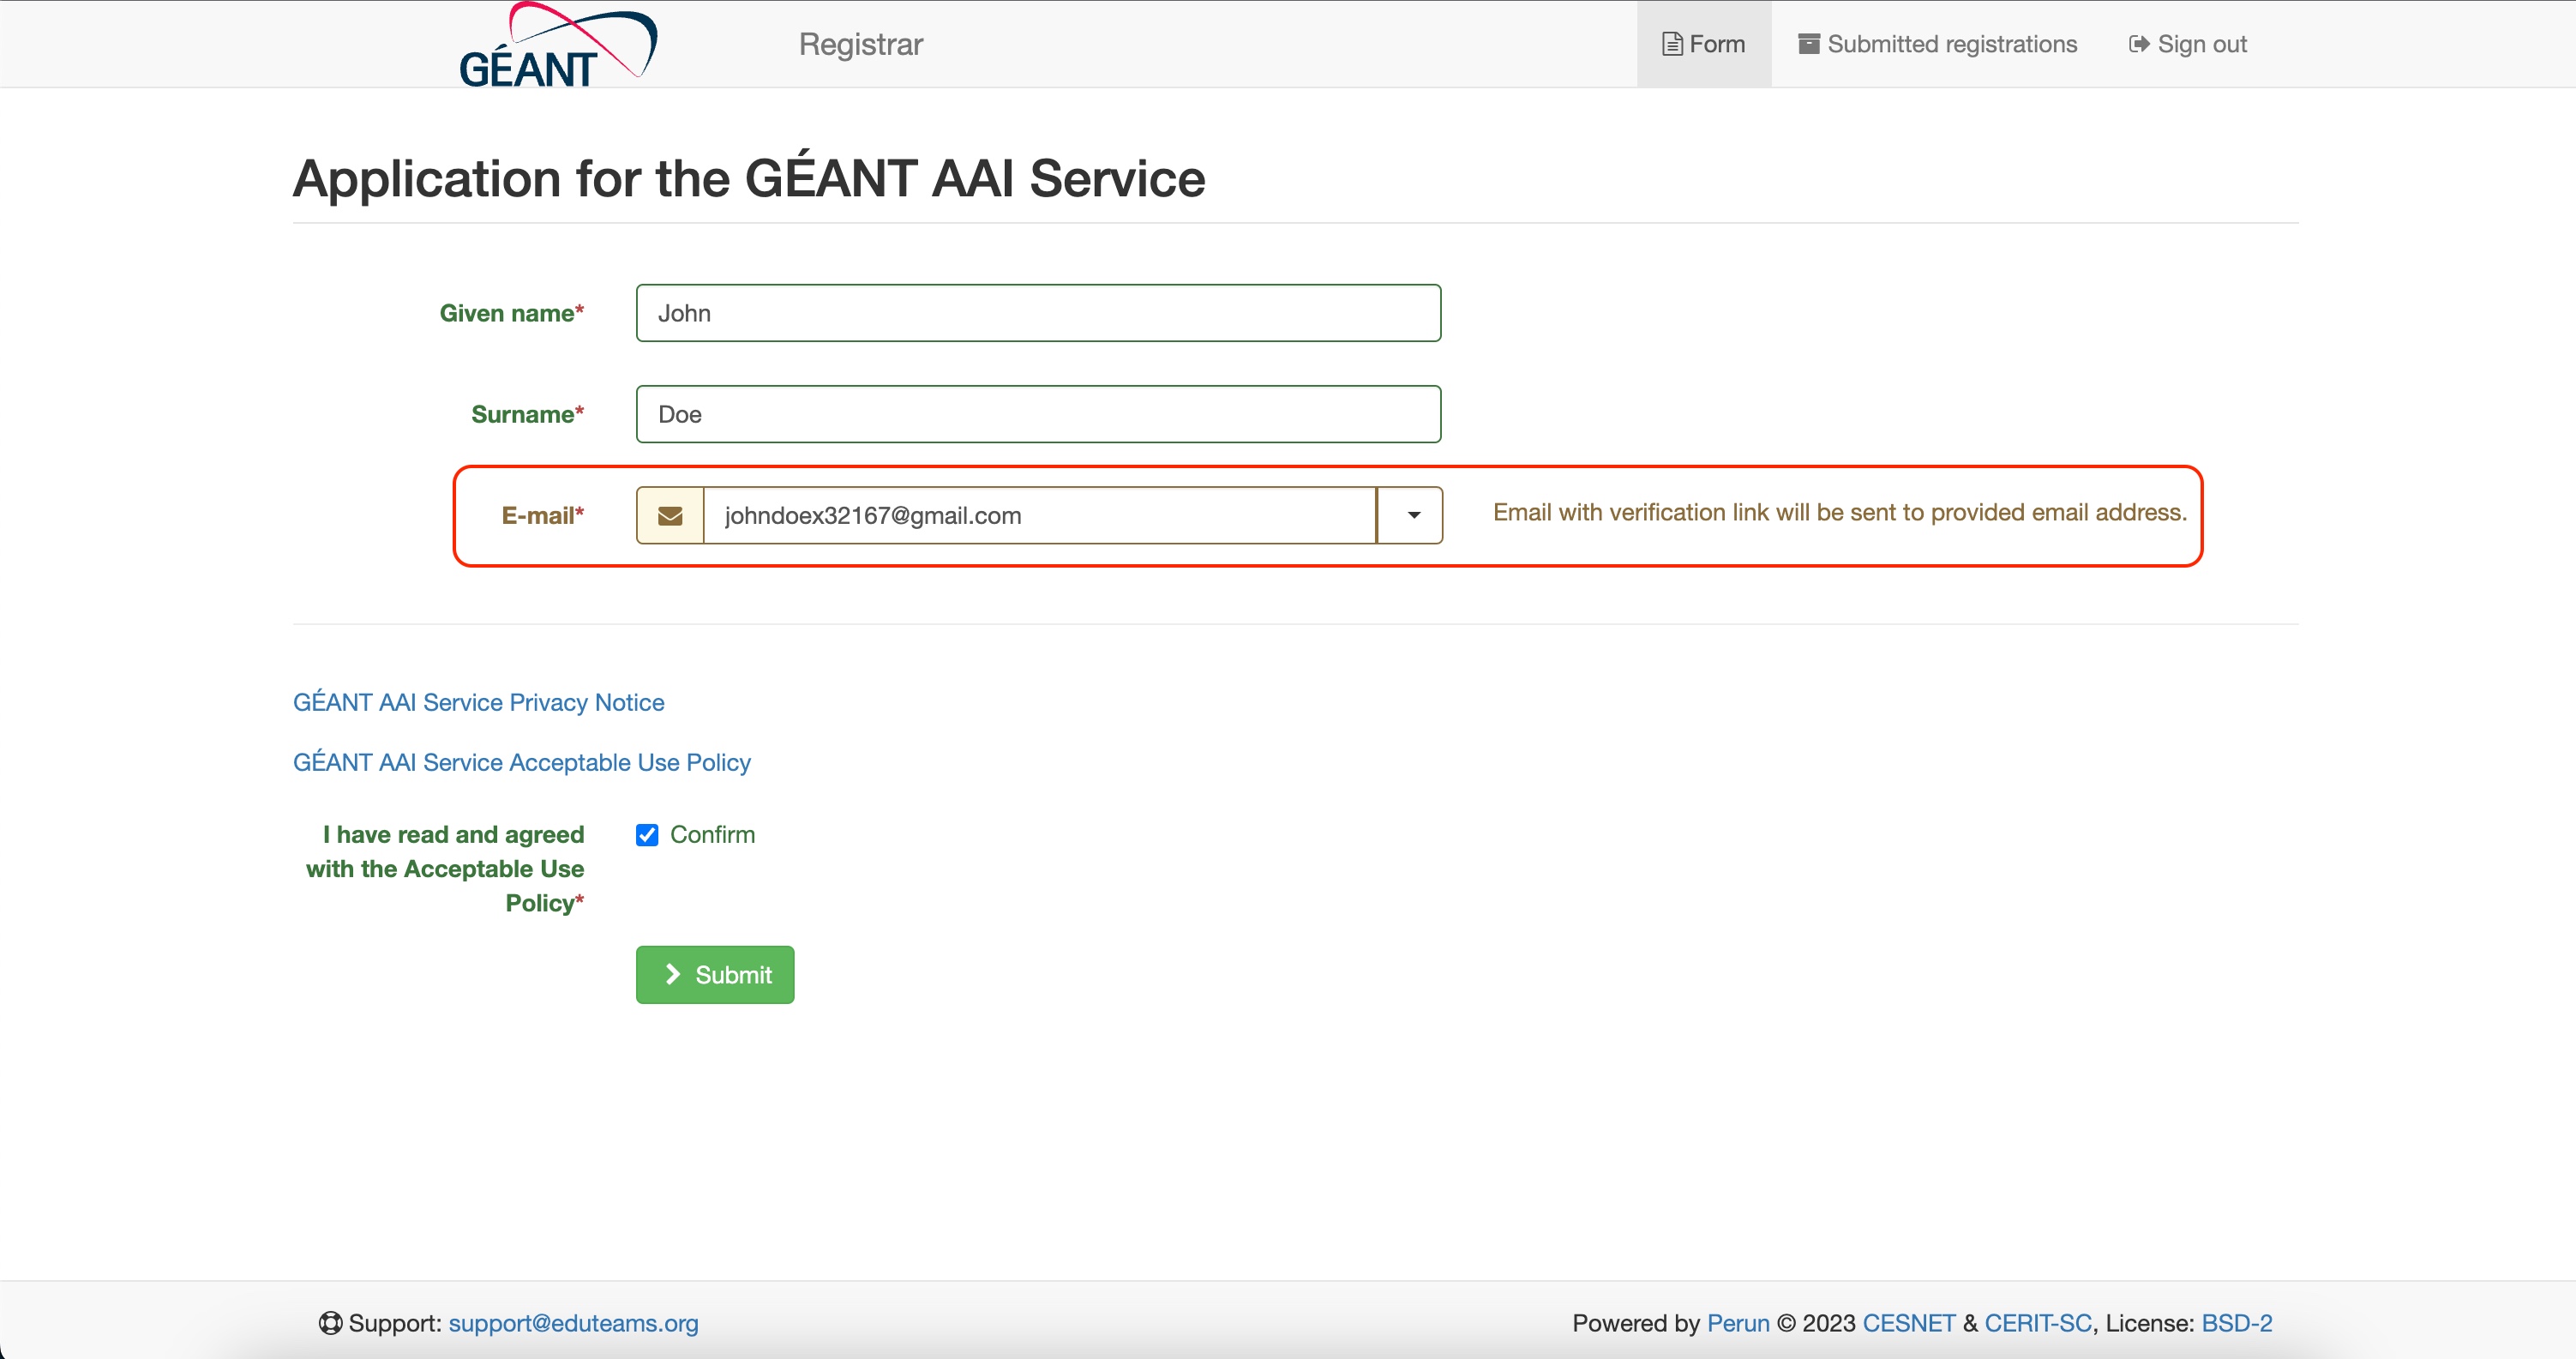
Task: Click the Surname label
Action: pos(527,414)
